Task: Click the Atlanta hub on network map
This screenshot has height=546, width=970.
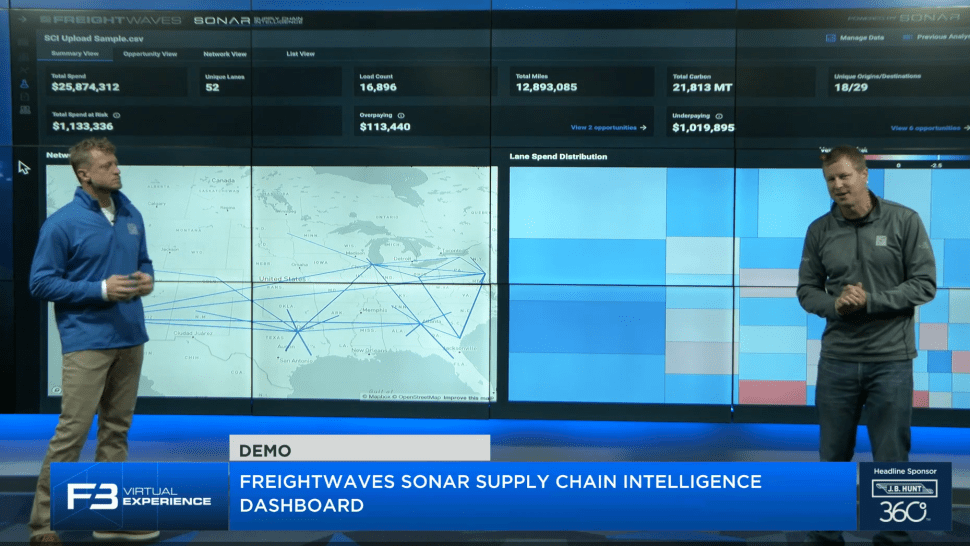Action: [421, 323]
